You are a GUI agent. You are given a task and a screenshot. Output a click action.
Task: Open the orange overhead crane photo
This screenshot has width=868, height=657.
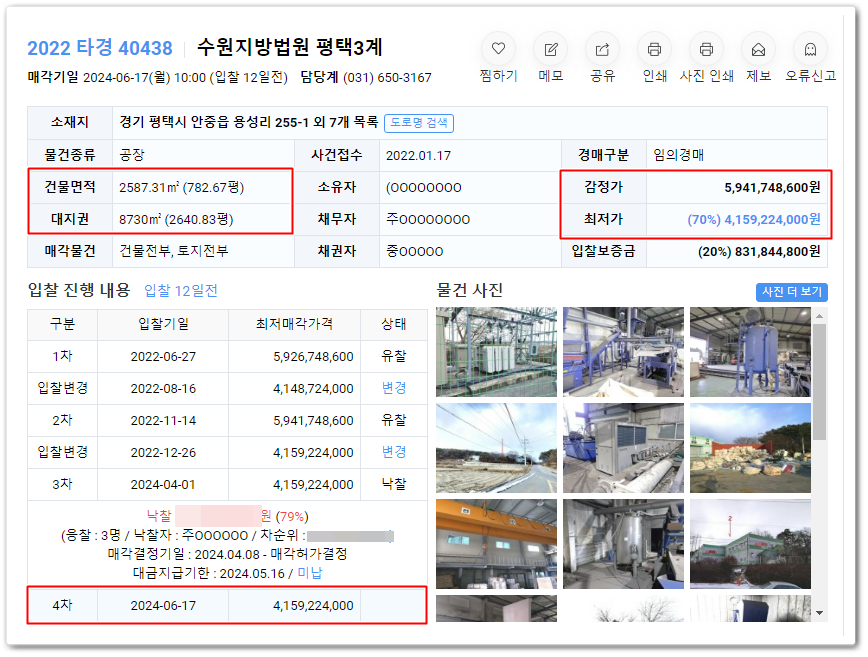click(496, 544)
